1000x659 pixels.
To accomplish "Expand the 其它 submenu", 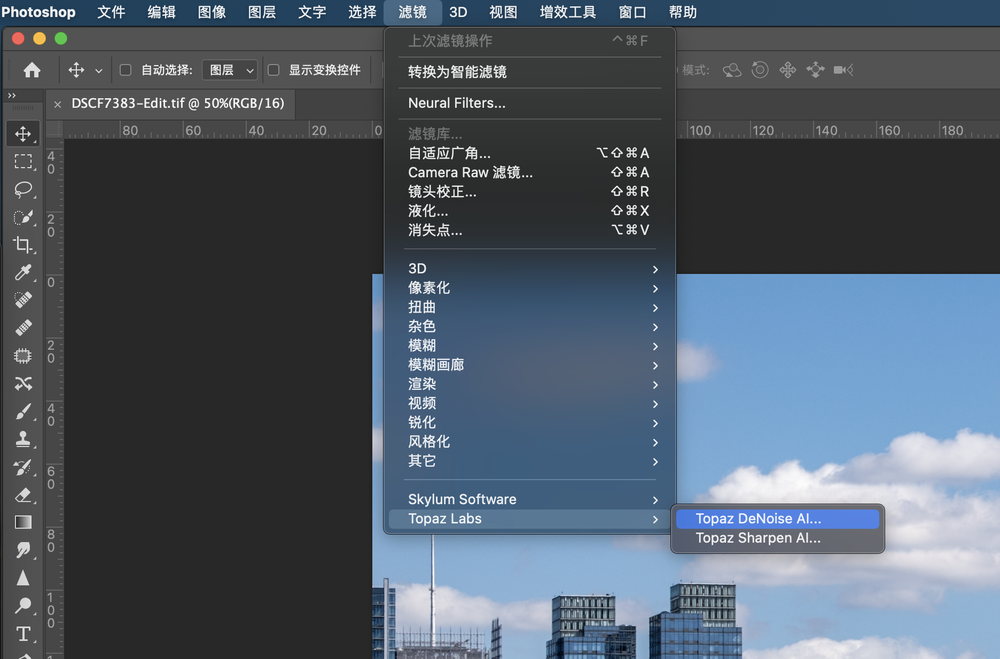I will (531, 460).
